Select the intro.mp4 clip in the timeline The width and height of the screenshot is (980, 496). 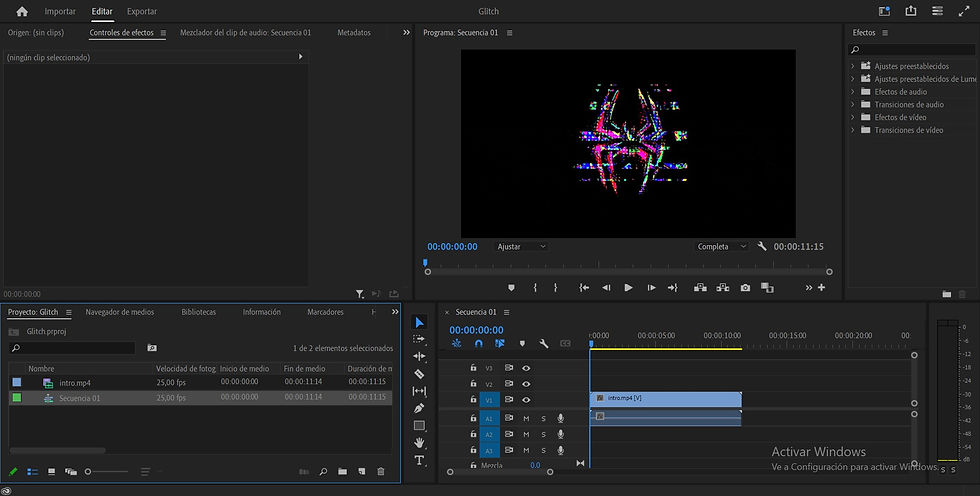coord(665,399)
